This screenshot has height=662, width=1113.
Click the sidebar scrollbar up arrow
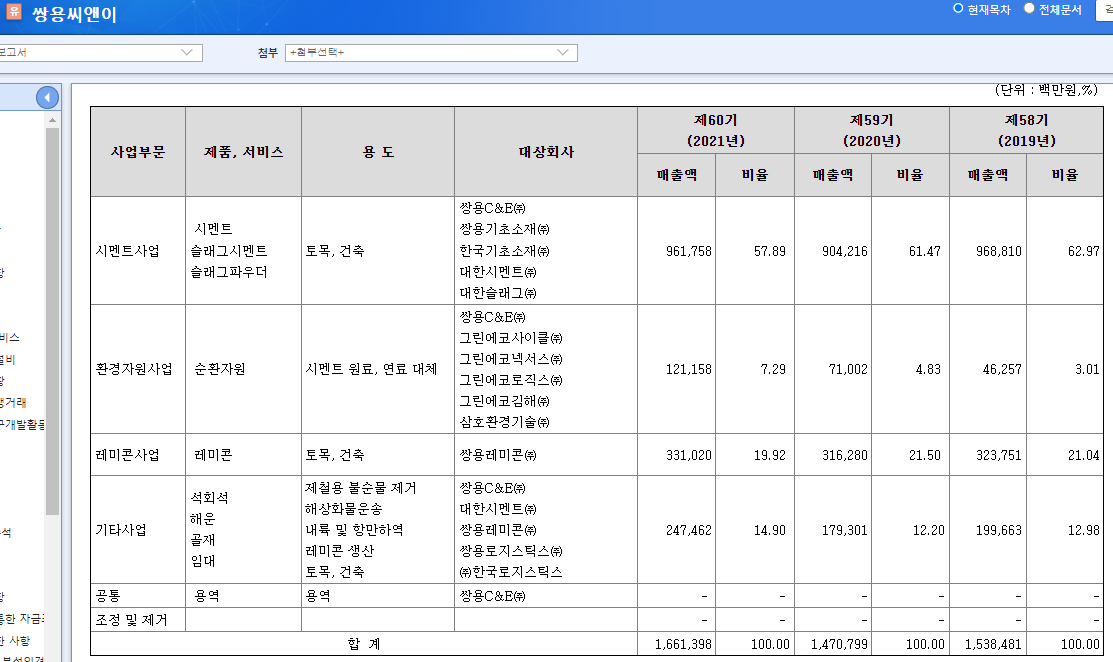pyautogui.click(x=53, y=121)
